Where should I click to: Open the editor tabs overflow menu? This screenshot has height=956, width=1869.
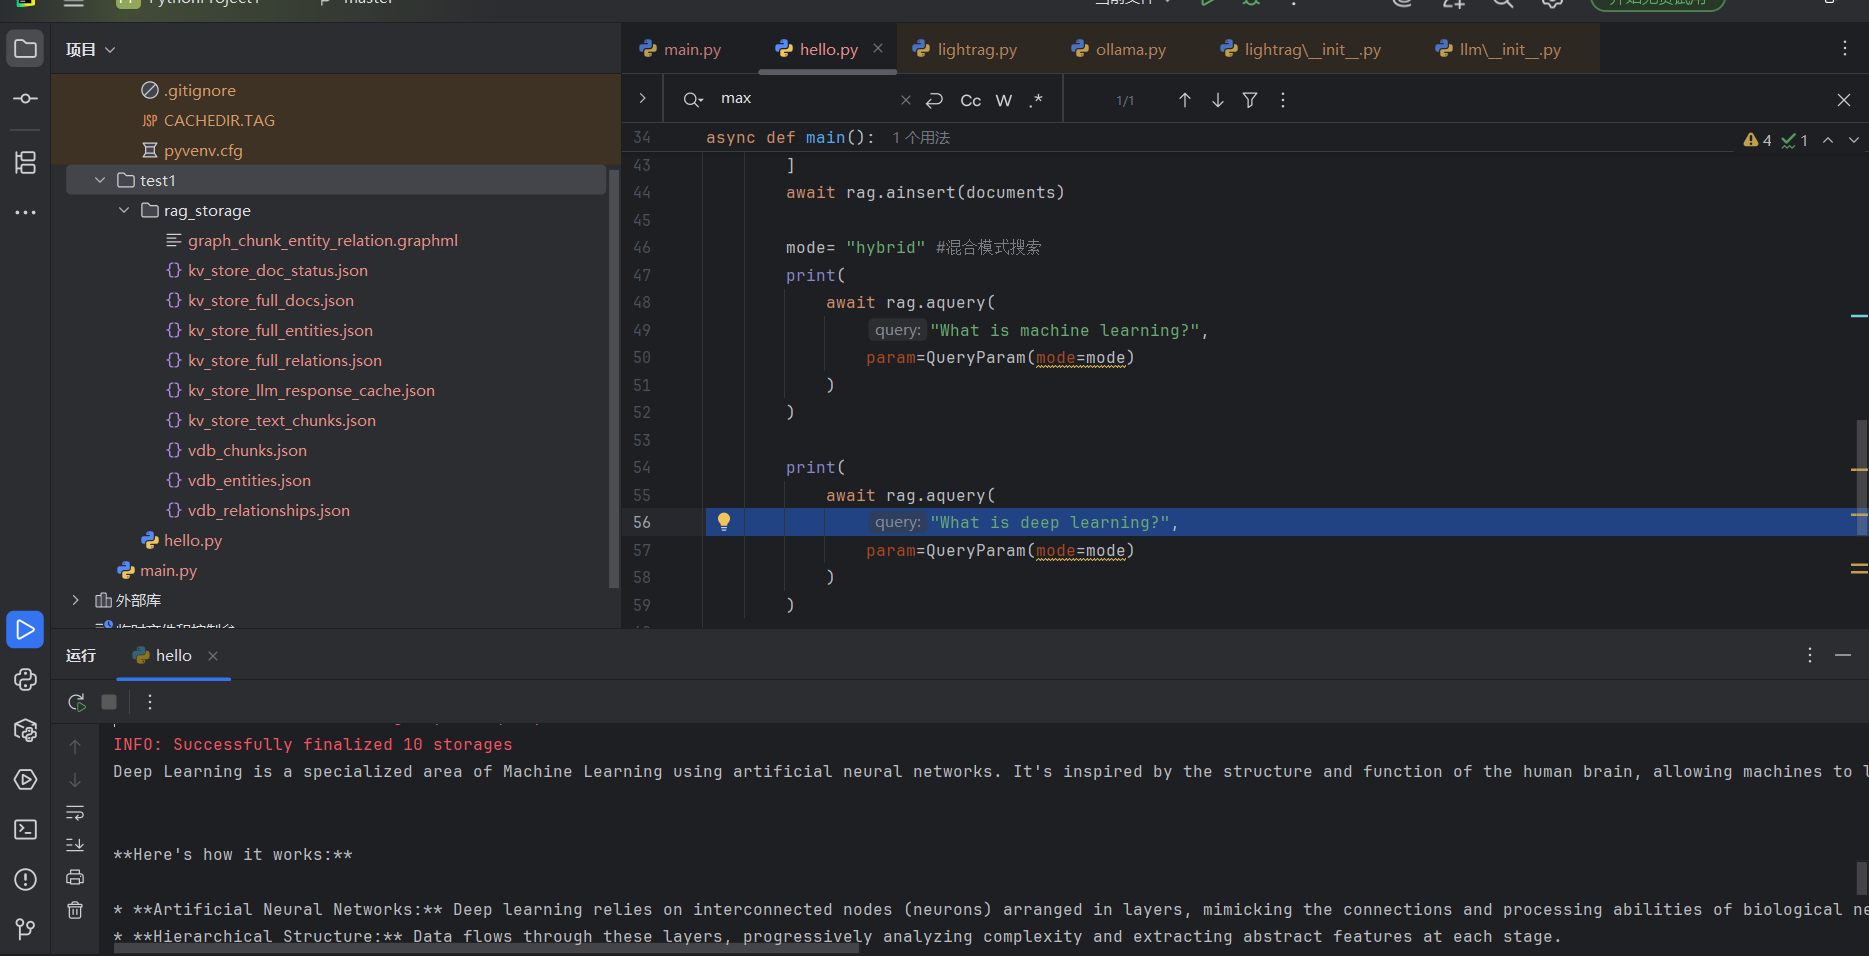pos(1845,49)
